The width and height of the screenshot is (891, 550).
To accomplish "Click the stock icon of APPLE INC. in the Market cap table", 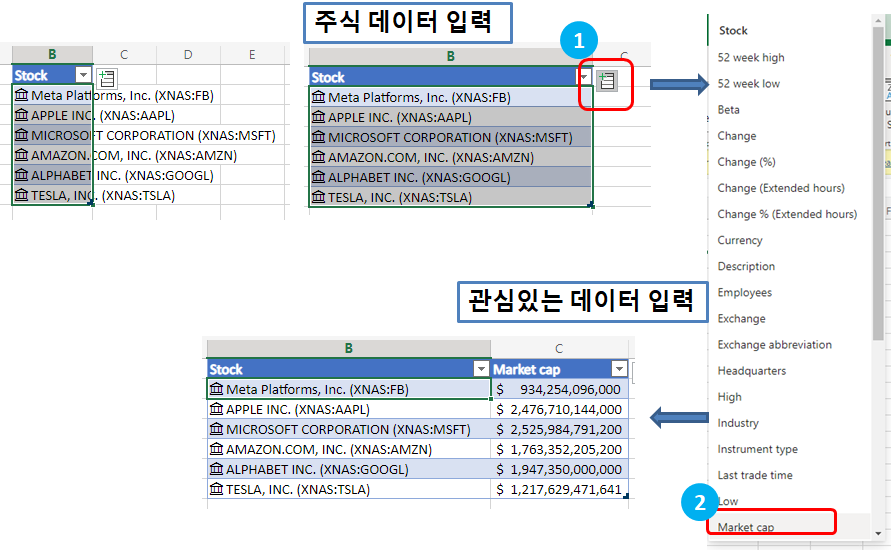I will click(216, 409).
